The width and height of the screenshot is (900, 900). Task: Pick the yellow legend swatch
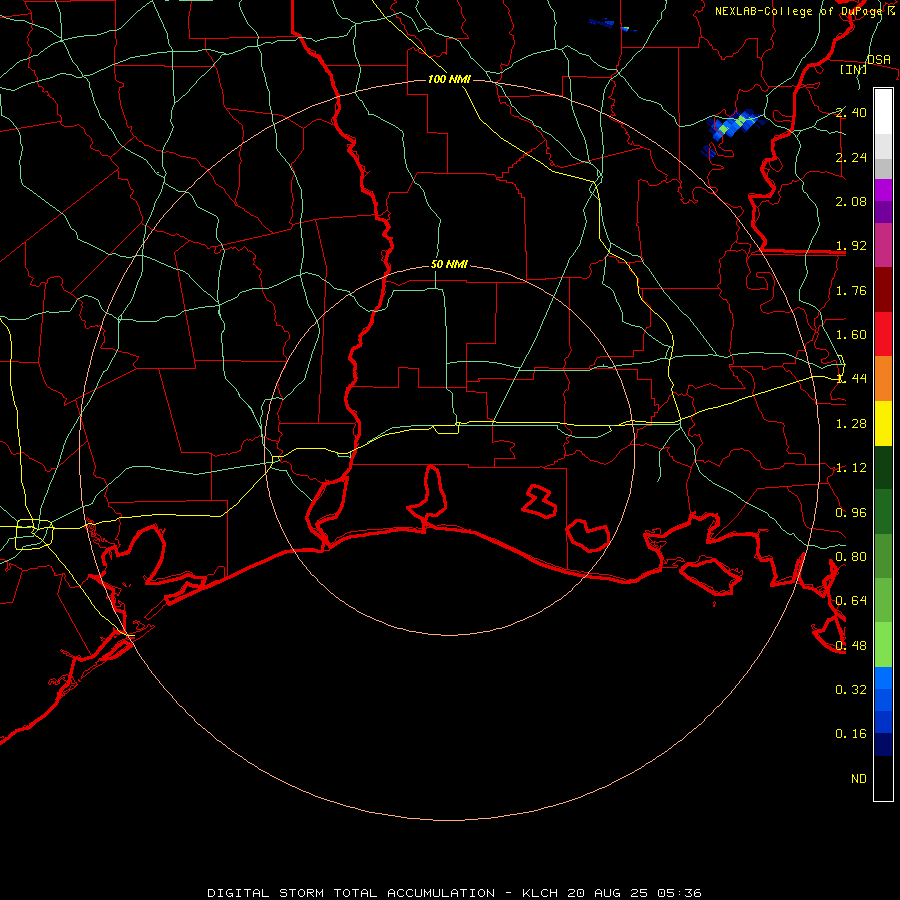coord(883,423)
